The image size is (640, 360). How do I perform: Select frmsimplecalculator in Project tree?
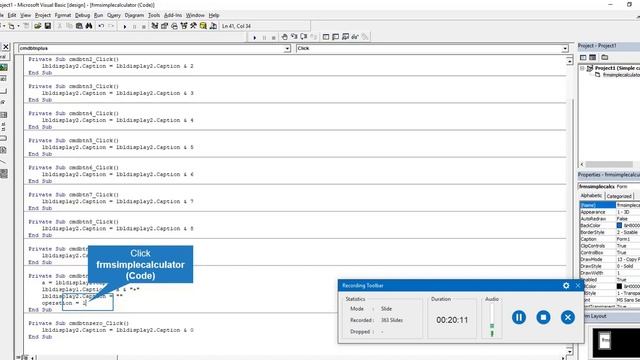(x=620, y=75)
